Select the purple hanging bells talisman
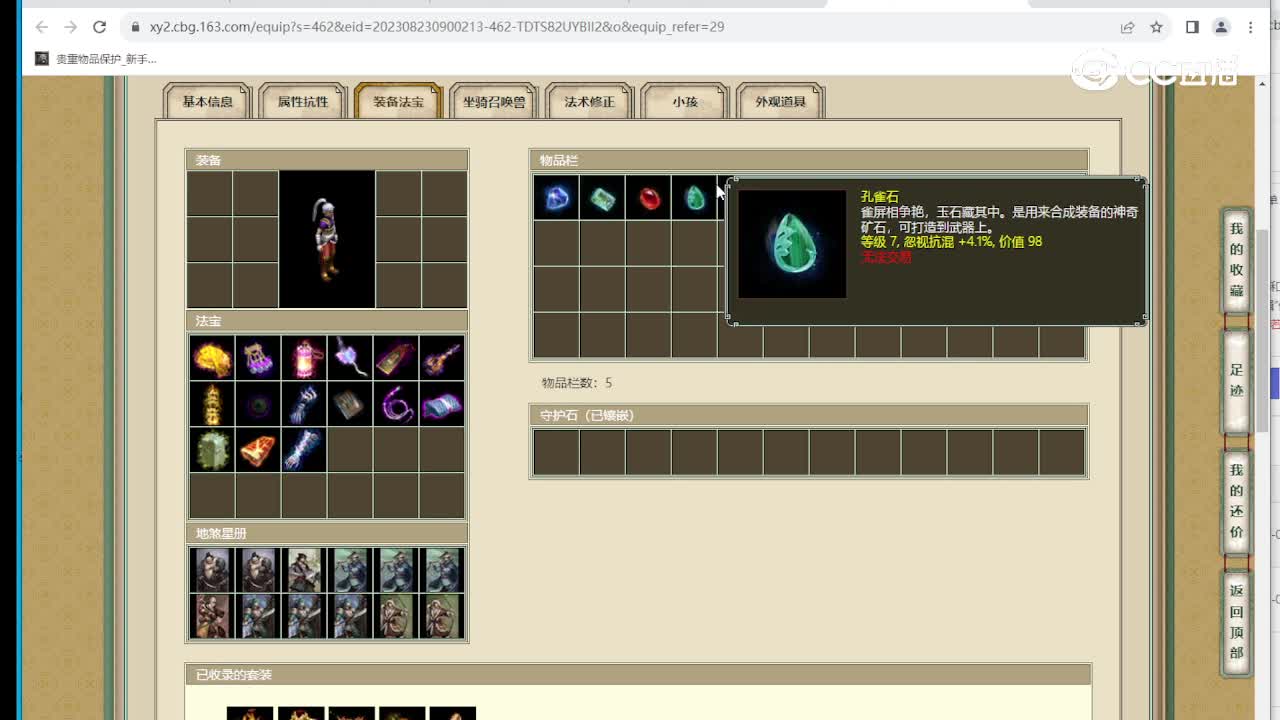The image size is (1280, 720). click(x=258, y=358)
